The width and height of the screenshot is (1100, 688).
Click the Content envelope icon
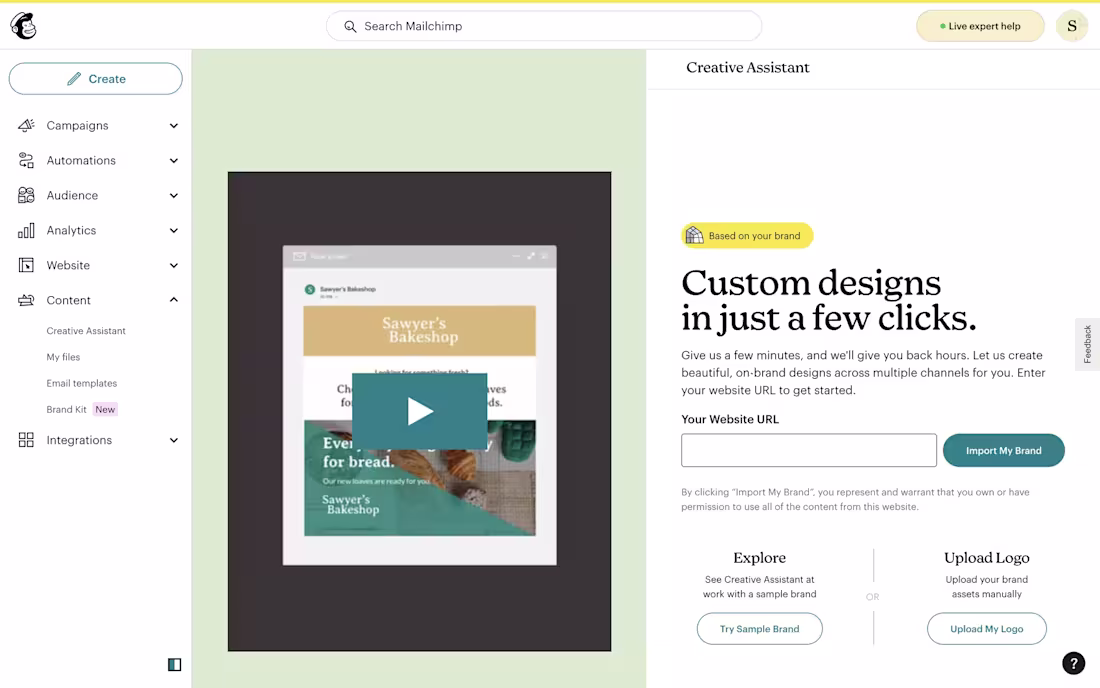26,300
